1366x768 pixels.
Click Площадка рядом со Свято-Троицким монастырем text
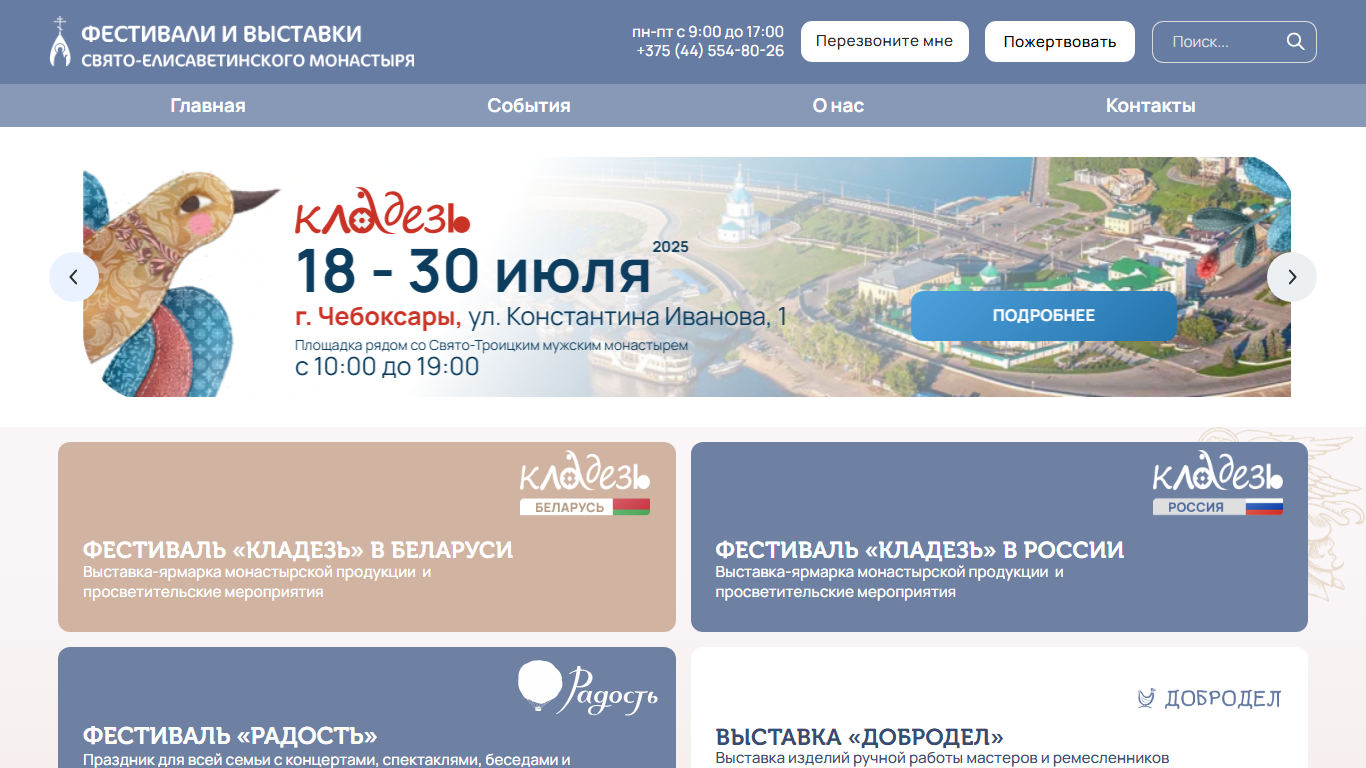(x=492, y=345)
